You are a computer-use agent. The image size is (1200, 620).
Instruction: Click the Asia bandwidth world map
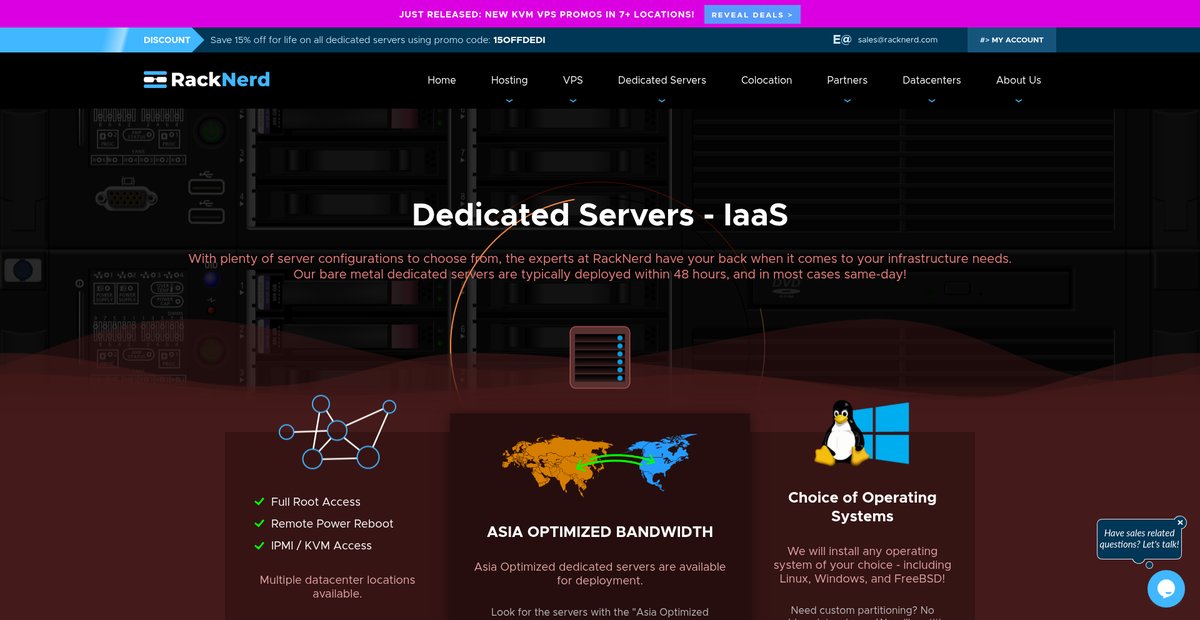point(600,464)
